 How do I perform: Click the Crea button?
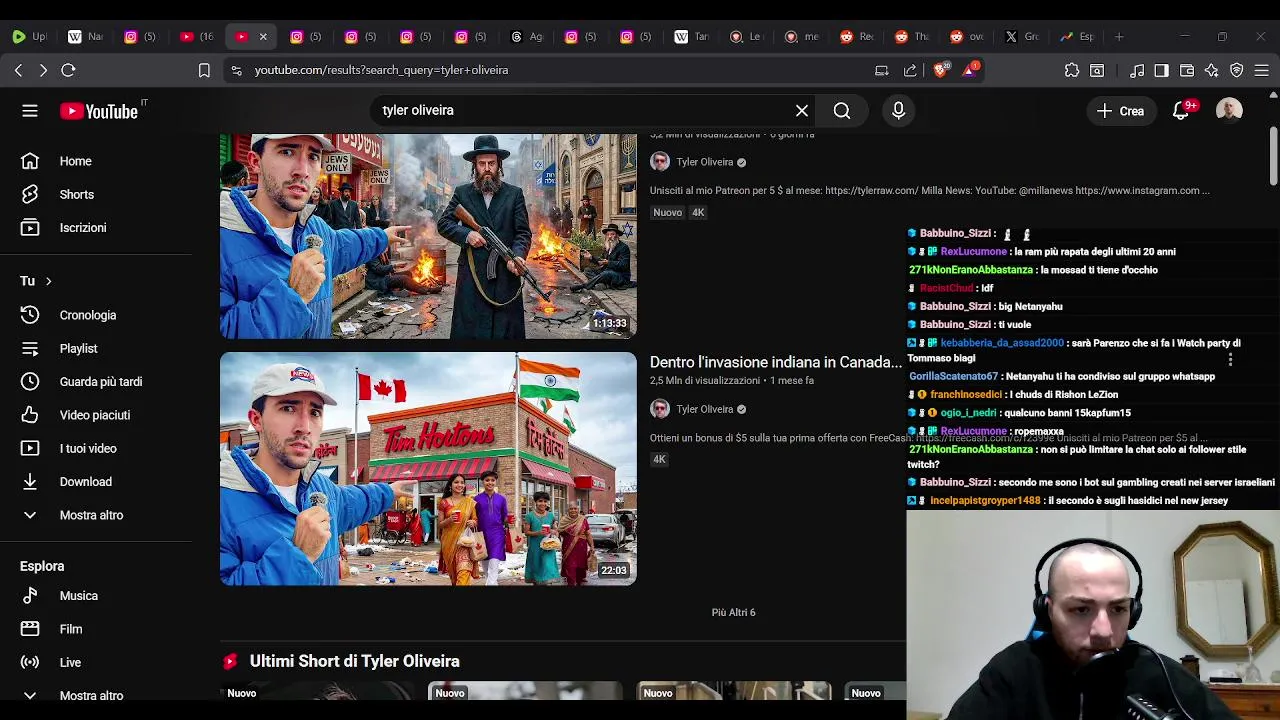point(1120,111)
